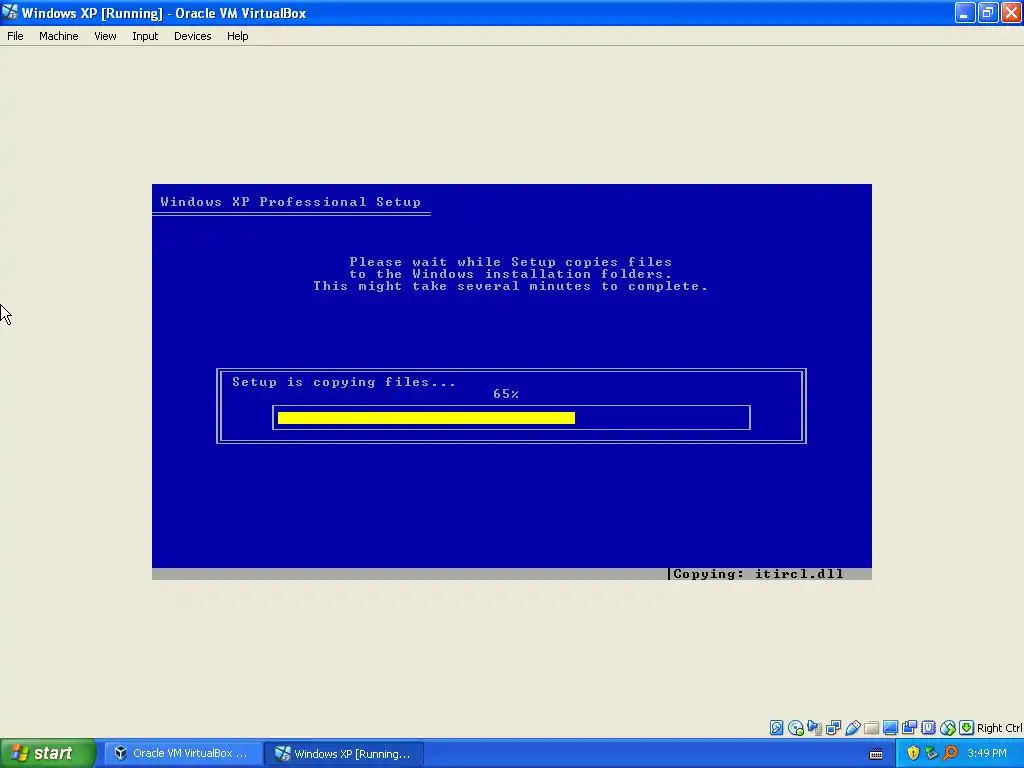Click the Right Ctrl host key label
Viewport: 1024px width, 768px height.
pyautogui.click(x=999, y=728)
